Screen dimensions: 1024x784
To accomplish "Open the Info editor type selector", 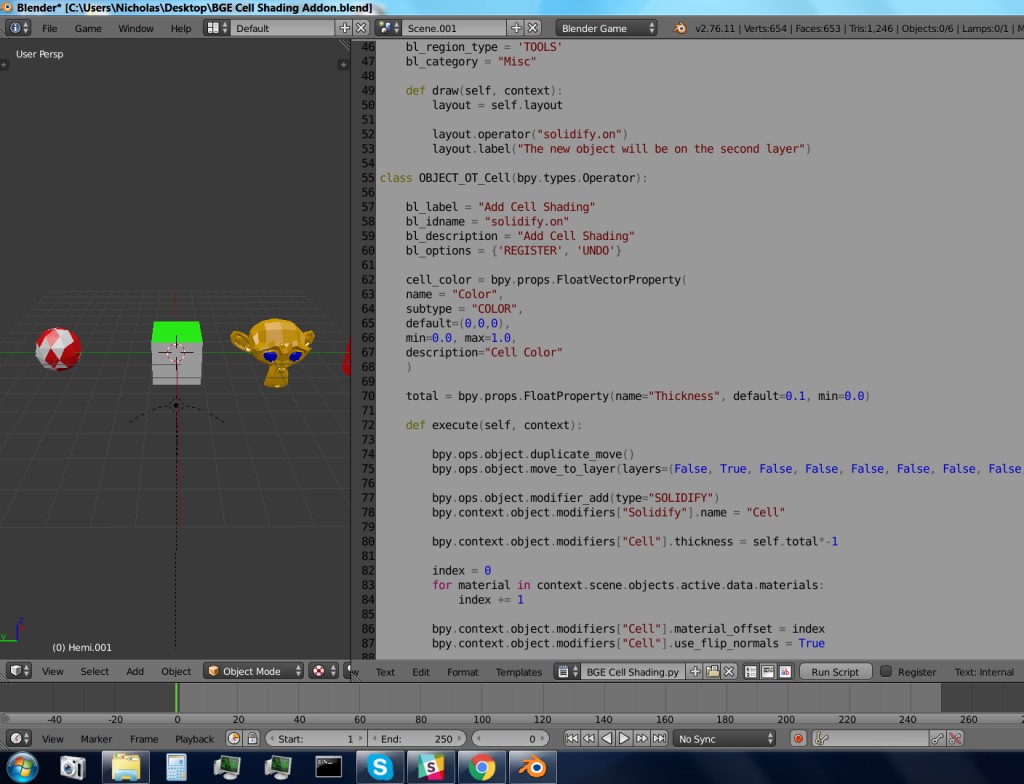I will [18, 28].
